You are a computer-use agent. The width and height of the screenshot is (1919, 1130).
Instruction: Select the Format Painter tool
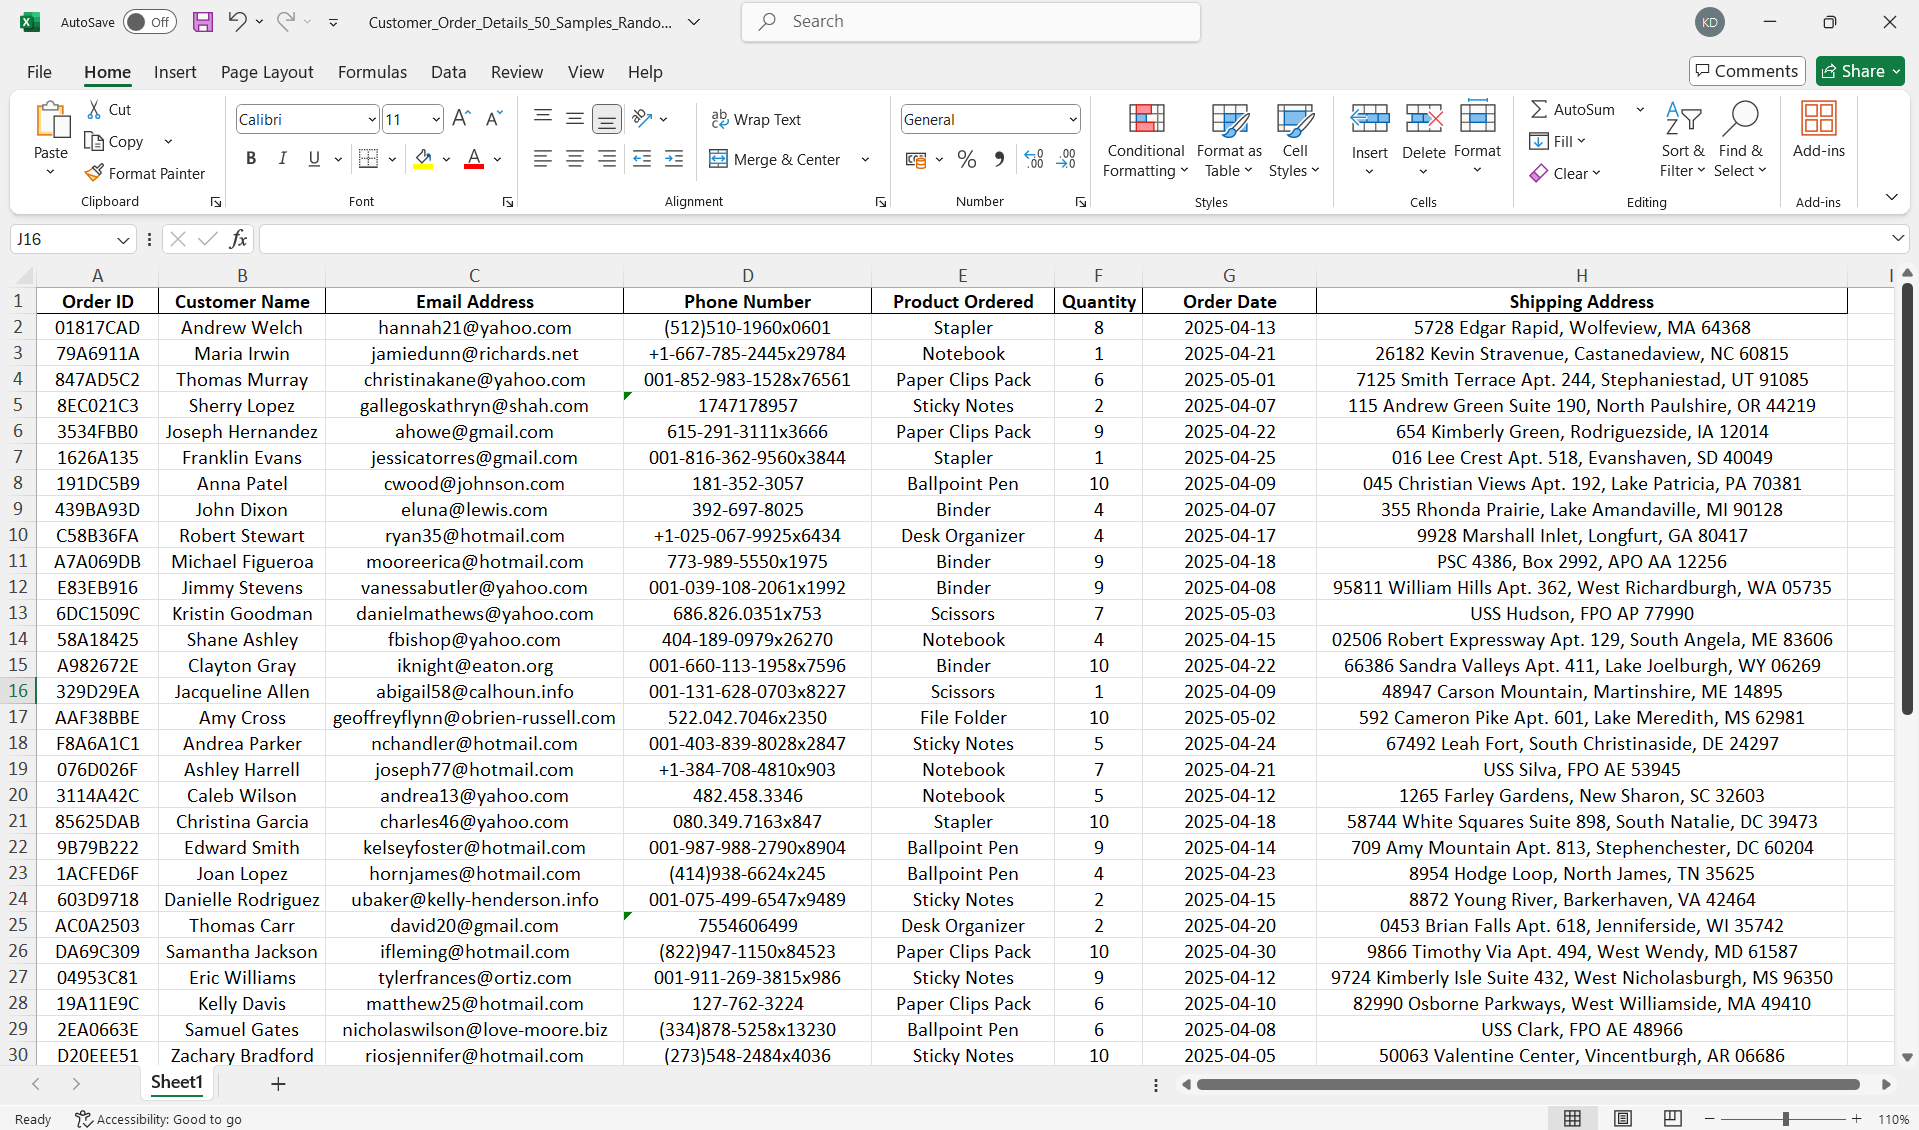(145, 173)
